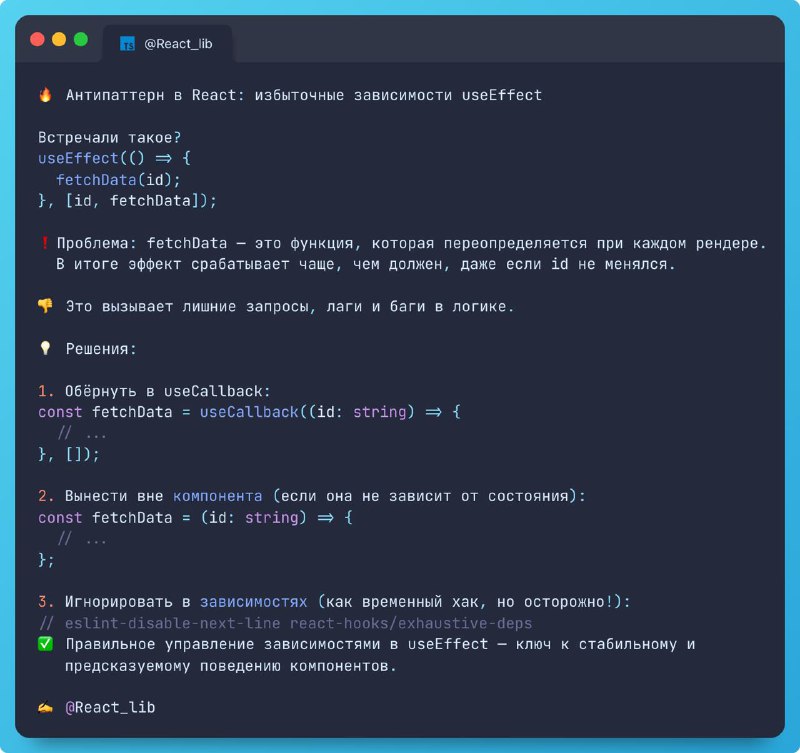Screen dimensions: 800x753
Task: Click the '}, []);' code line
Action: (69, 454)
